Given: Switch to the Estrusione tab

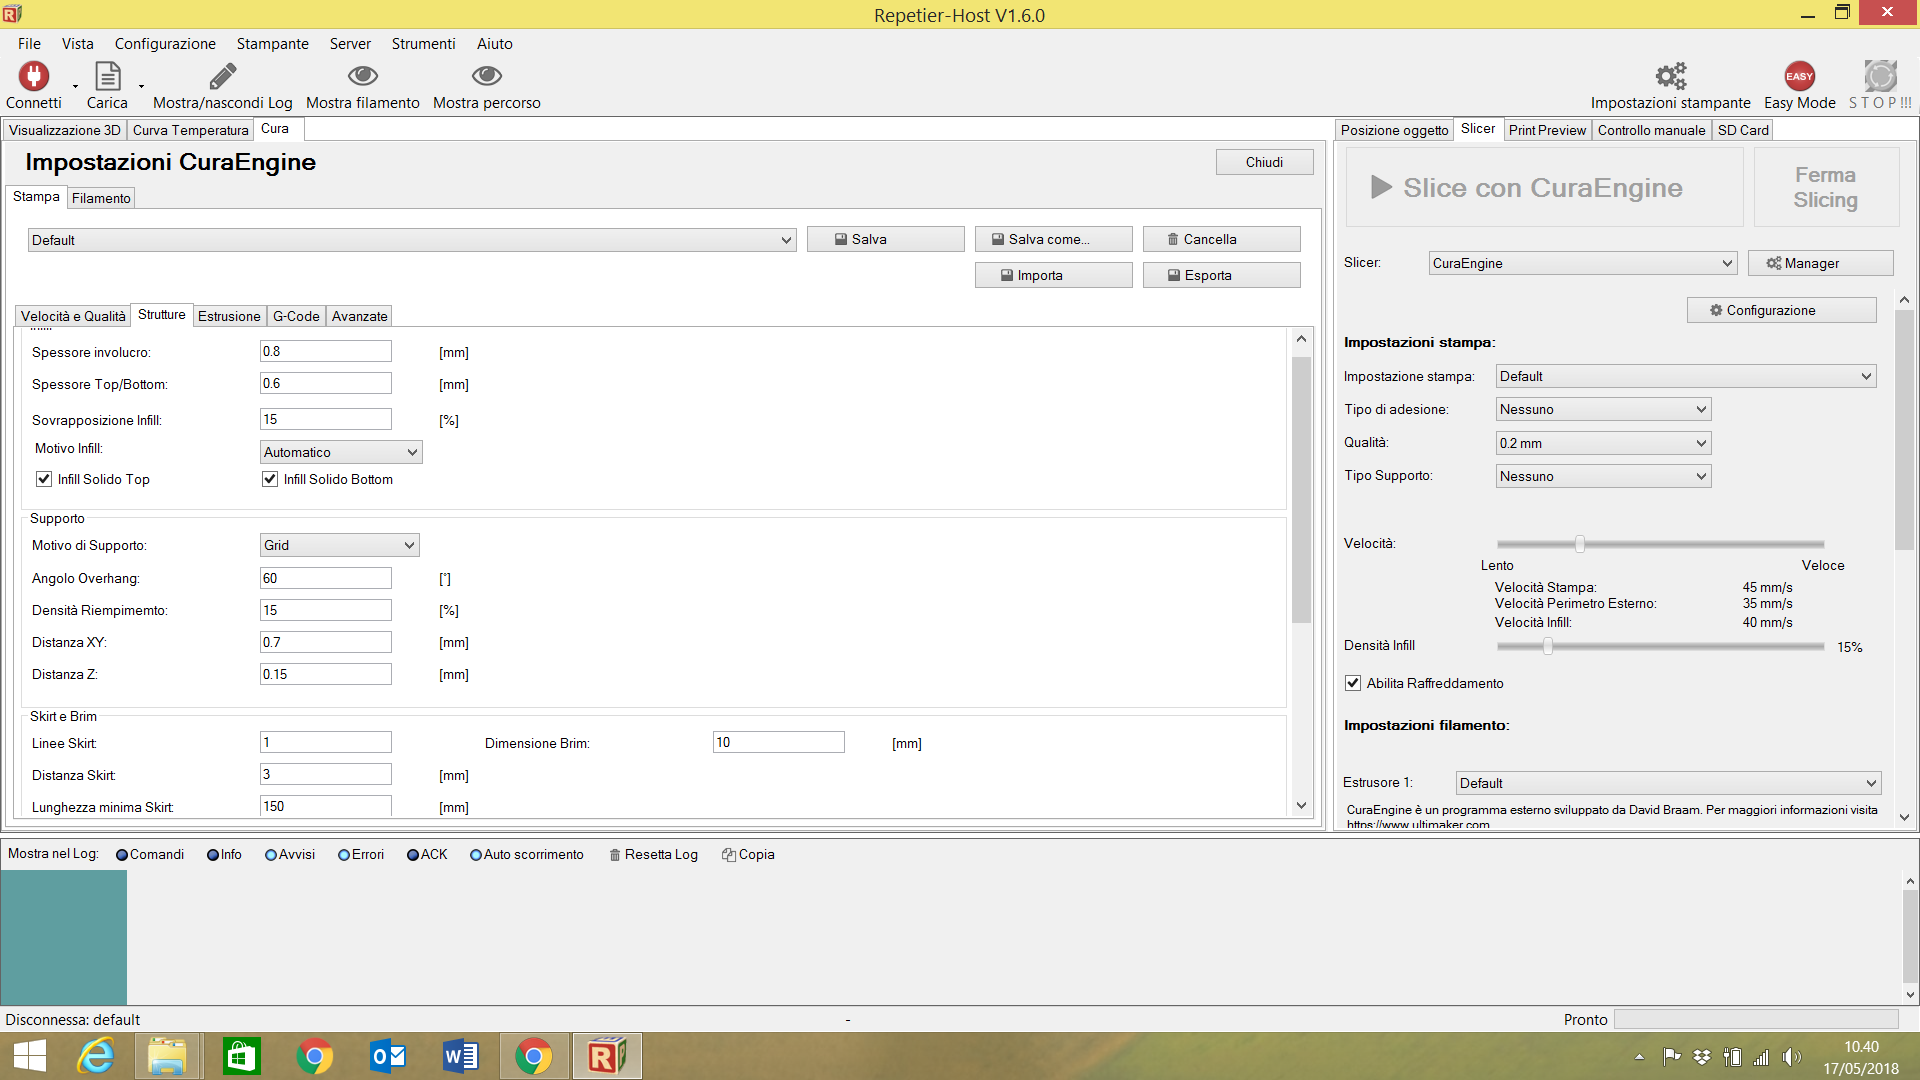Looking at the screenshot, I should 229,316.
